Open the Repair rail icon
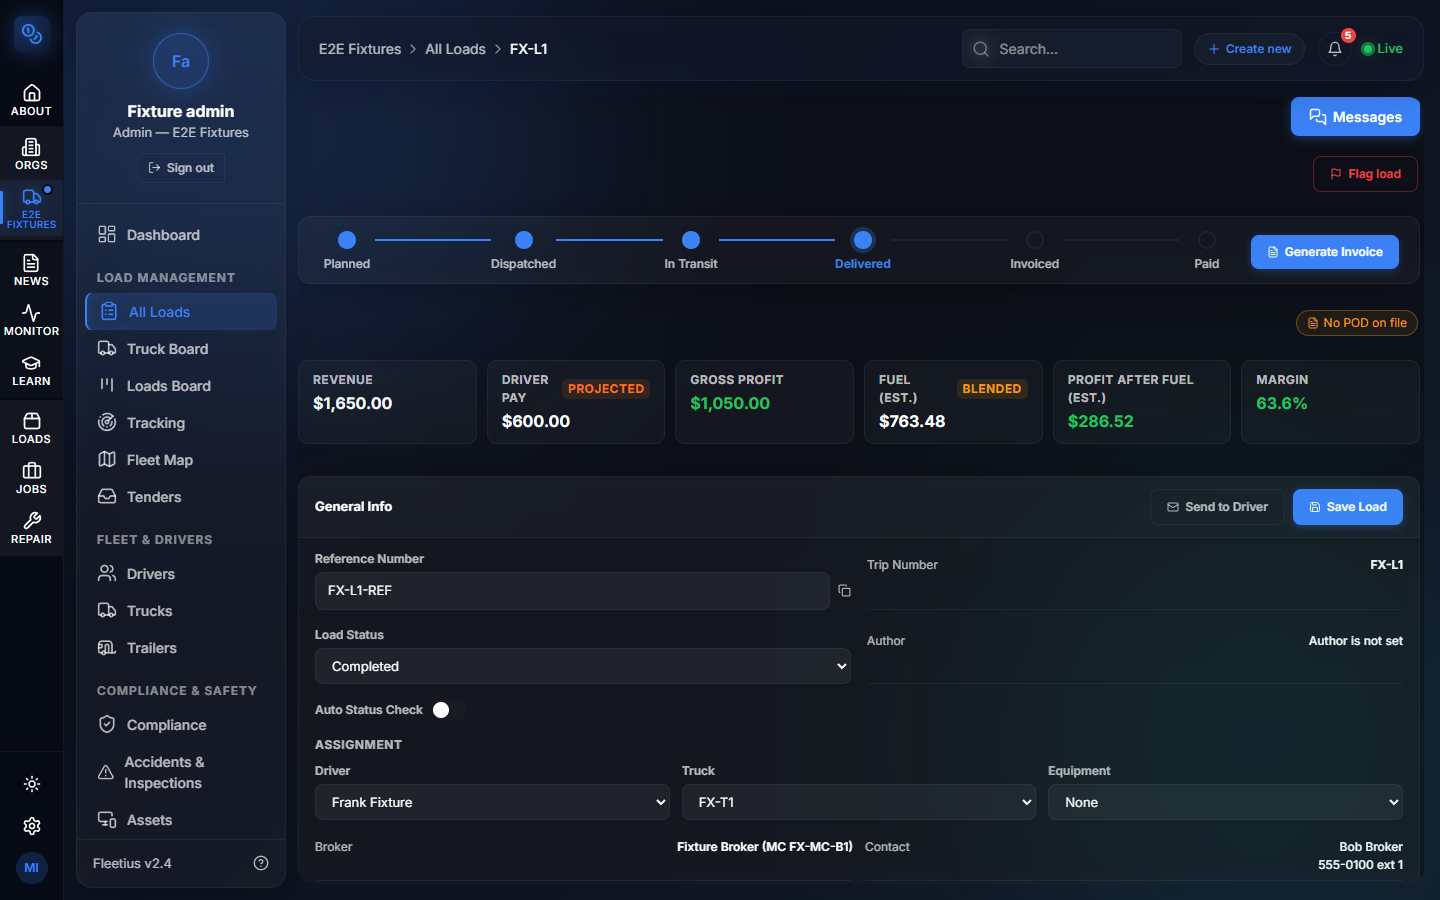The image size is (1440, 900). (x=31, y=529)
